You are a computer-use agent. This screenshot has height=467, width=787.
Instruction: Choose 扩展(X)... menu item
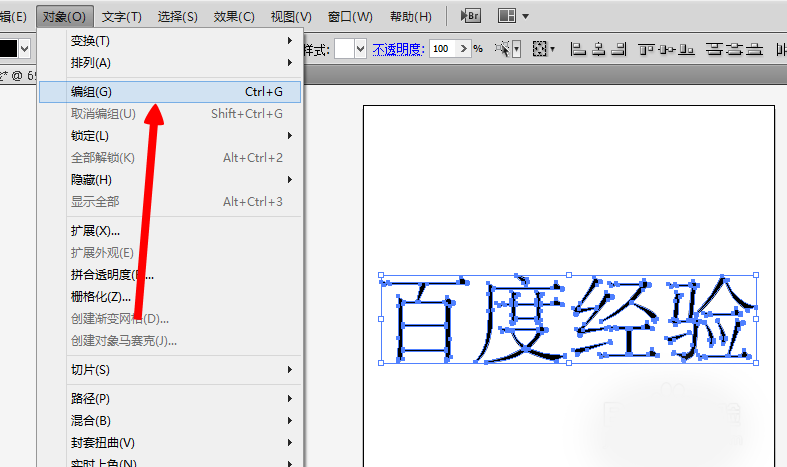[x=170, y=231]
